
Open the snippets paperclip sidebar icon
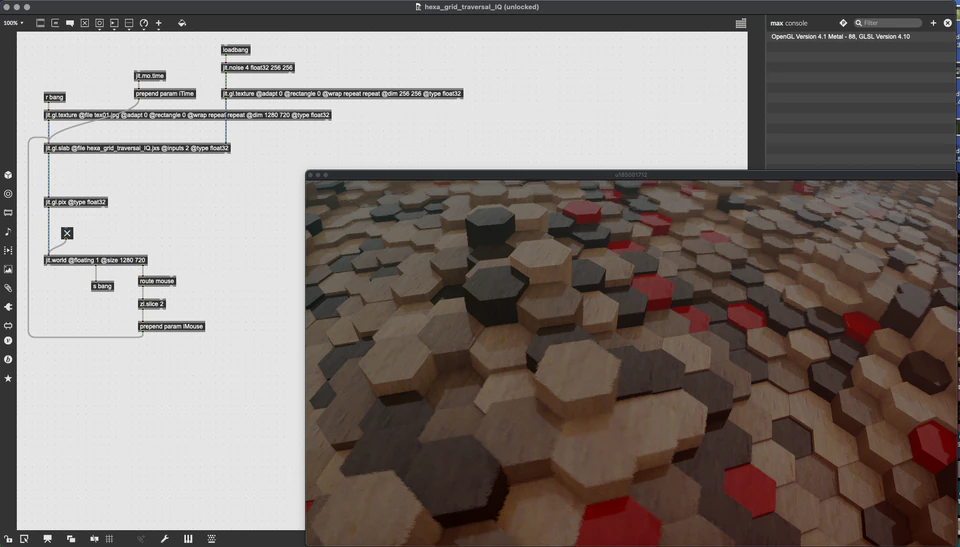click(8, 288)
